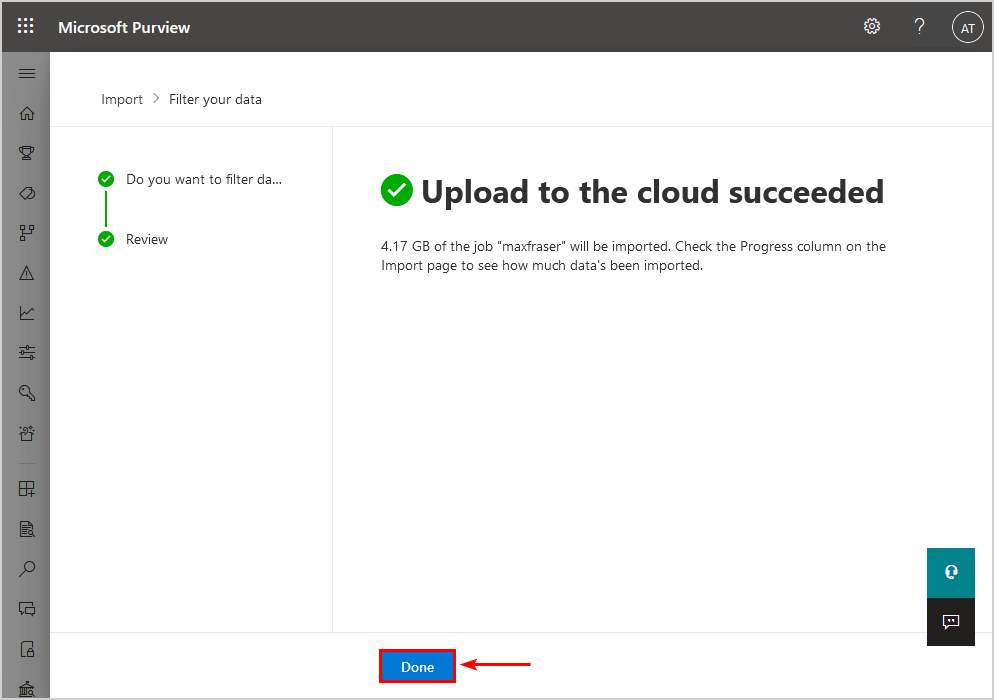Go to Home in the sidebar
994x700 pixels.
(x=27, y=113)
